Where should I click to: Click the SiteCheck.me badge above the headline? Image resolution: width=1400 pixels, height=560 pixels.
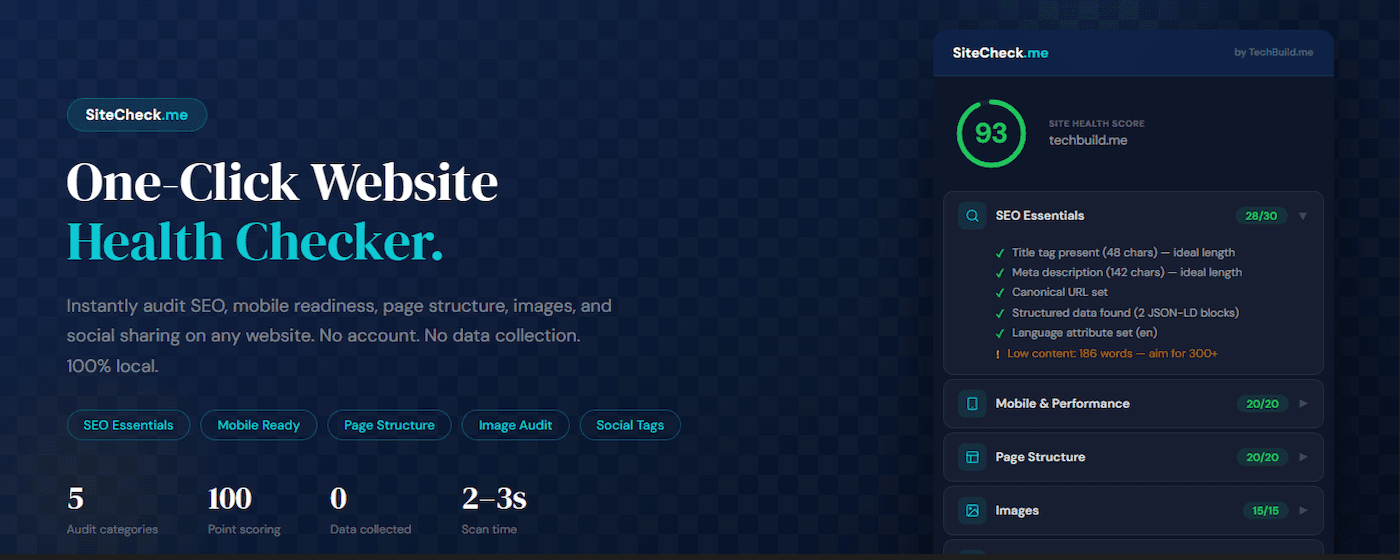[x=137, y=115]
